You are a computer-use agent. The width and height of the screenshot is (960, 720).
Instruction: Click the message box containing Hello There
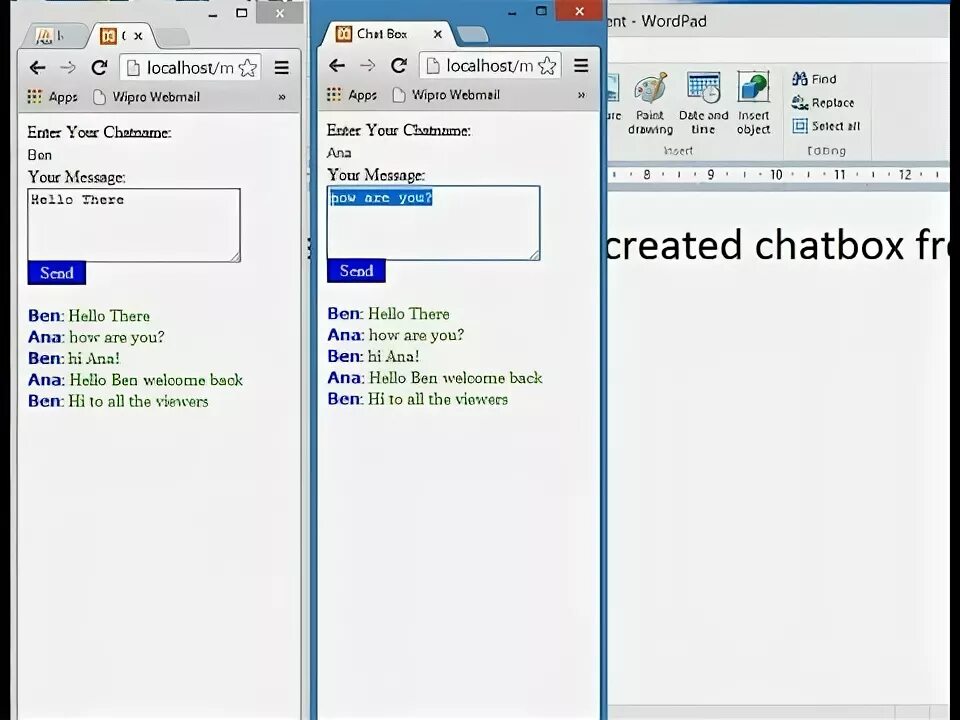tap(134, 225)
